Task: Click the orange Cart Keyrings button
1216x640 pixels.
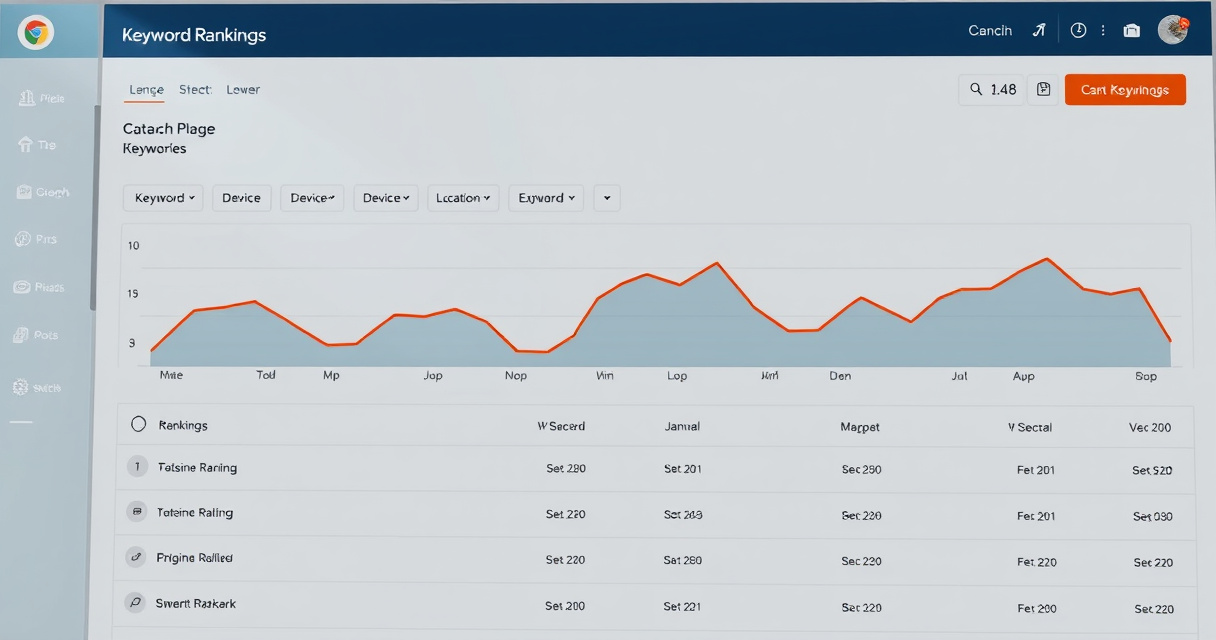Action: 1125,90
